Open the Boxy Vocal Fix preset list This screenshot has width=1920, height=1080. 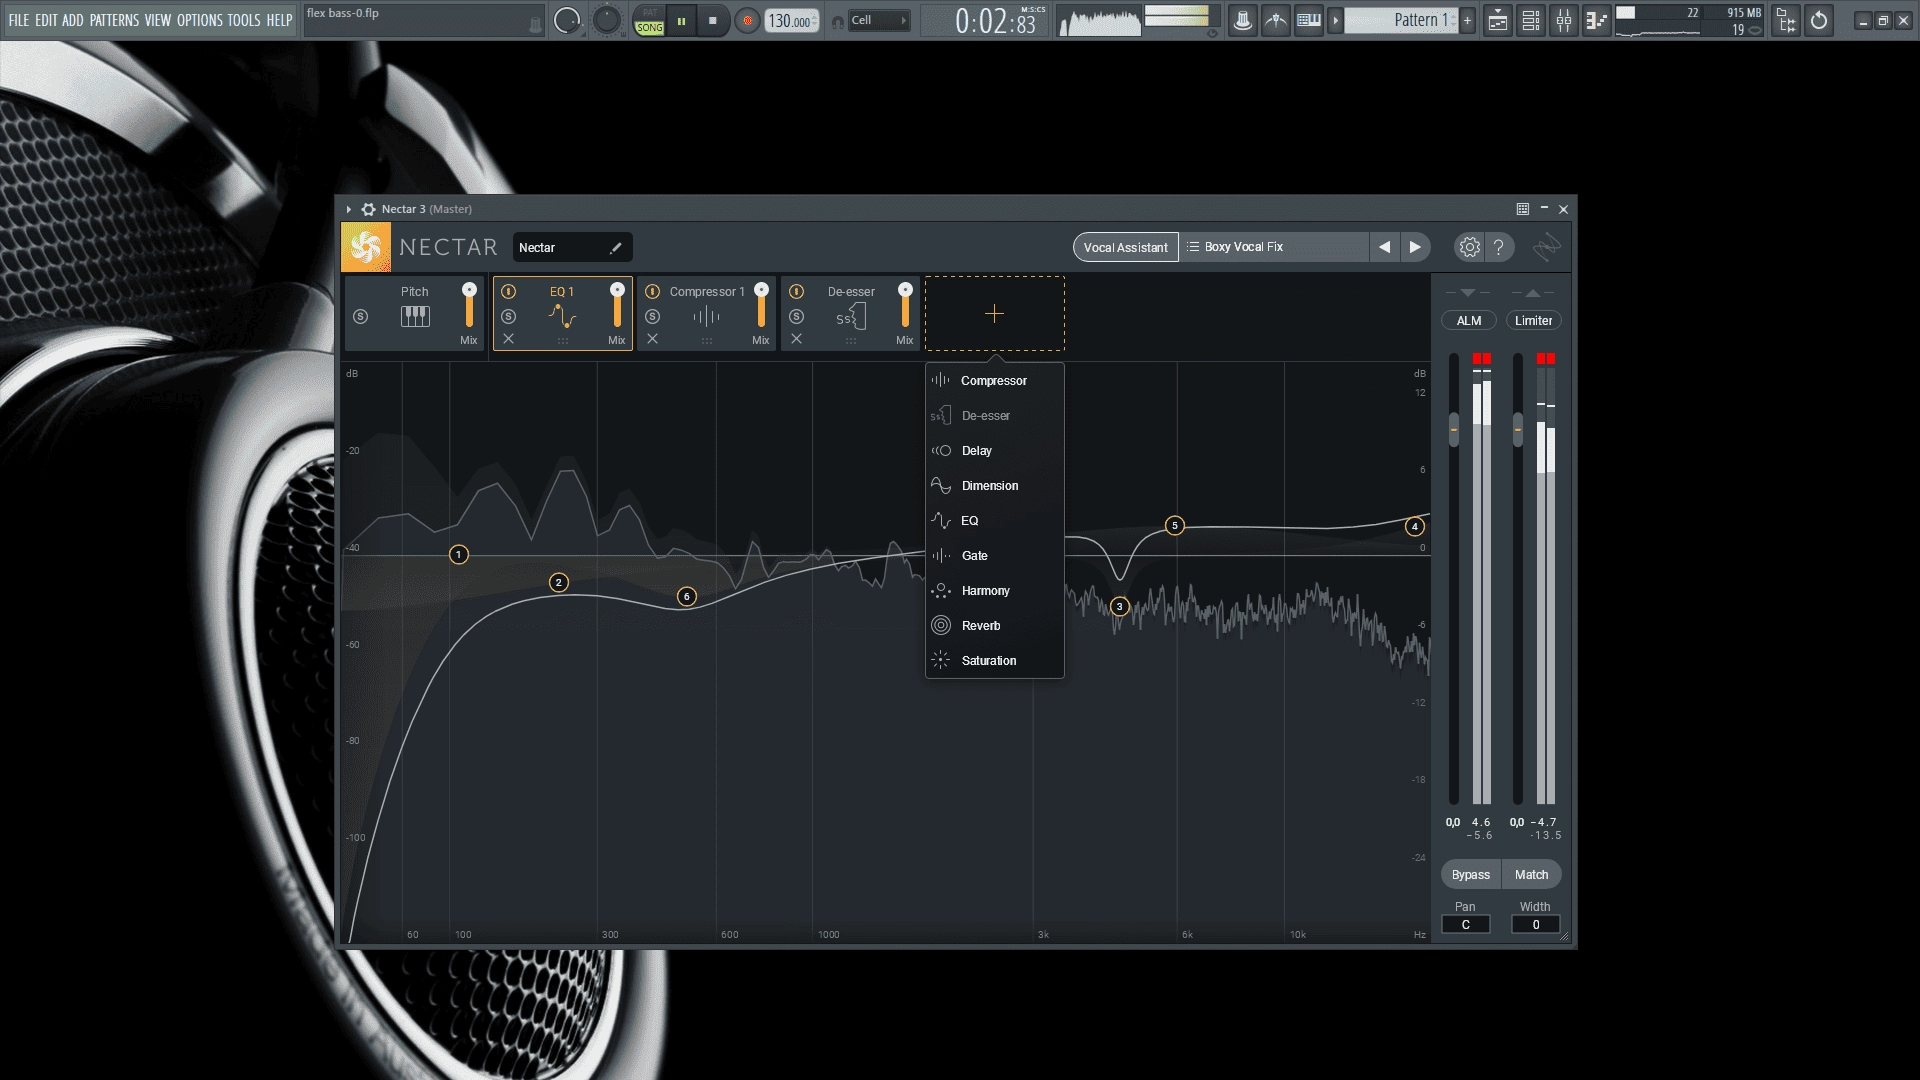point(1273,247)
